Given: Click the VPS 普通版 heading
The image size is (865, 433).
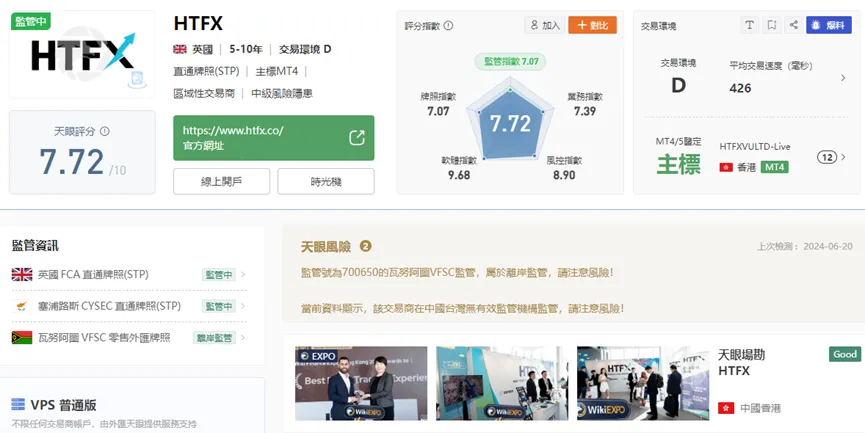Looking at the screenshot, I should click(x=63, y=405).
